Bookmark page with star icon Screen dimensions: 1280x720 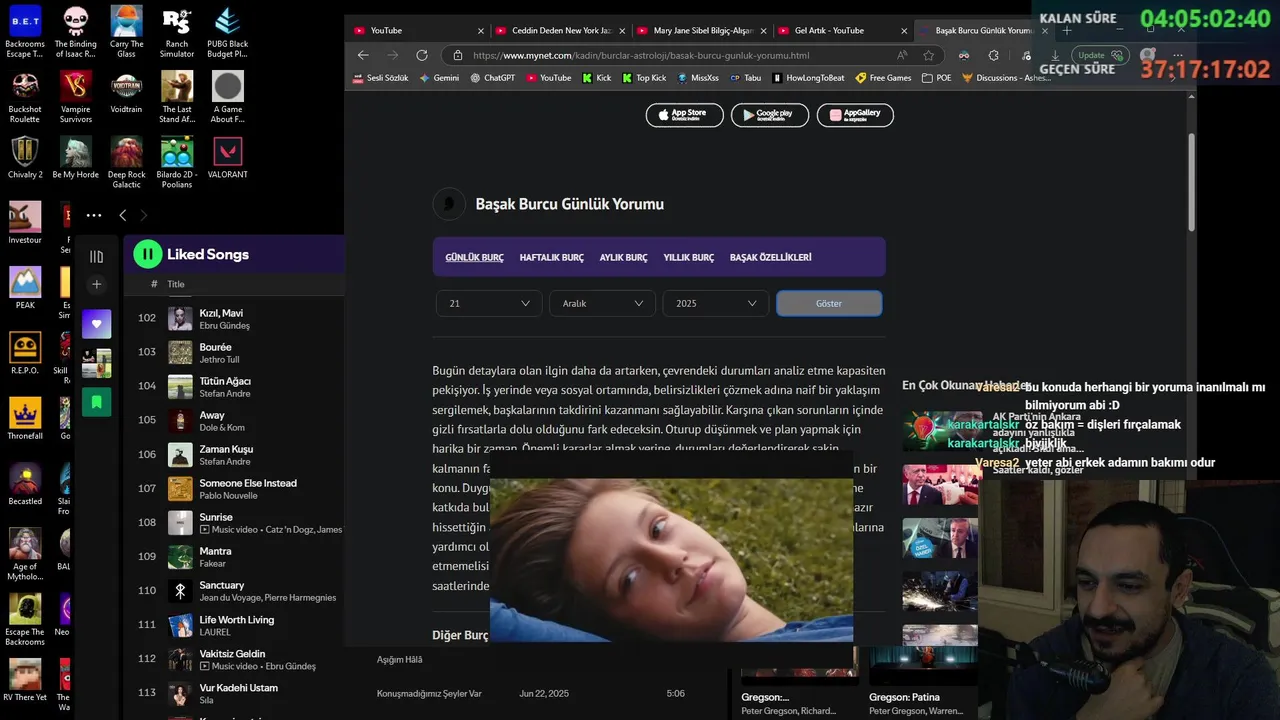coord(928,55)
